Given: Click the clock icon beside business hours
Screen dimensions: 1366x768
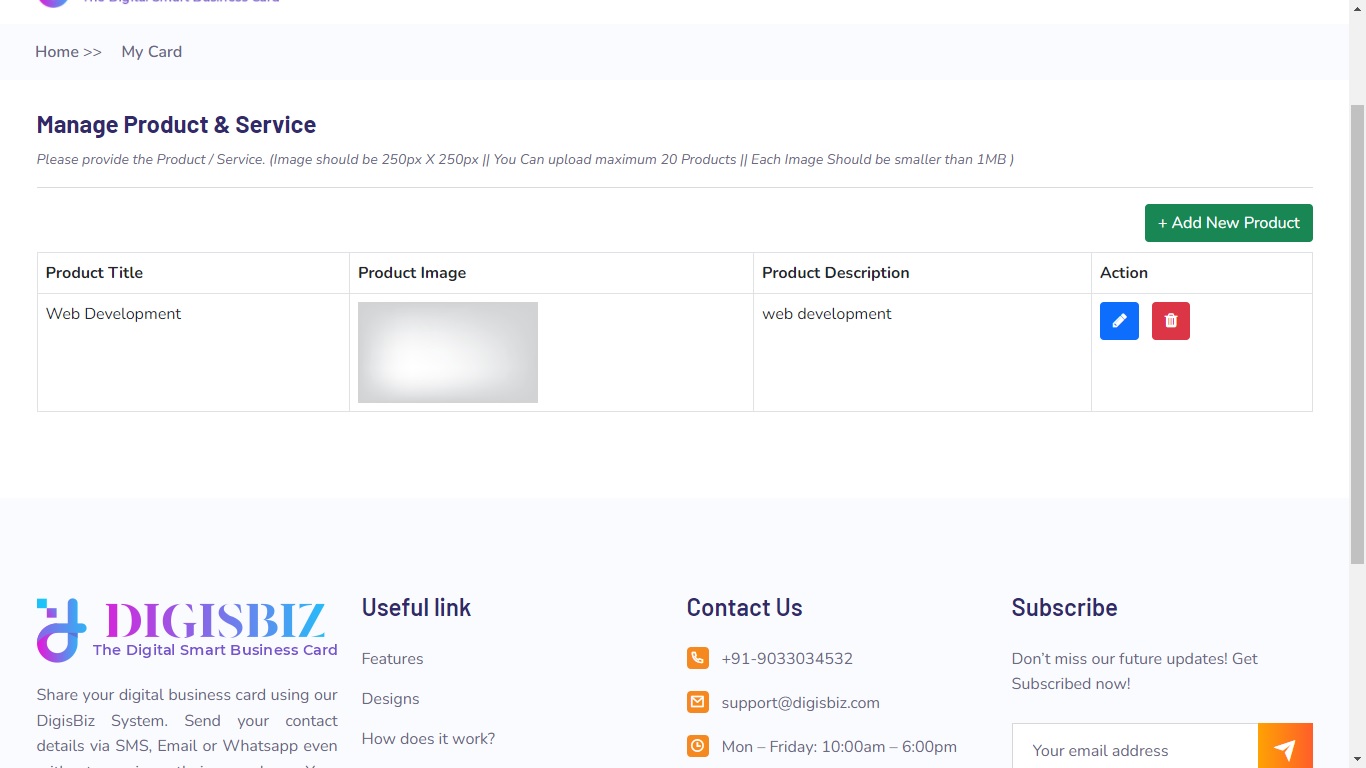Looking at the screenshot, I should 698,746.
